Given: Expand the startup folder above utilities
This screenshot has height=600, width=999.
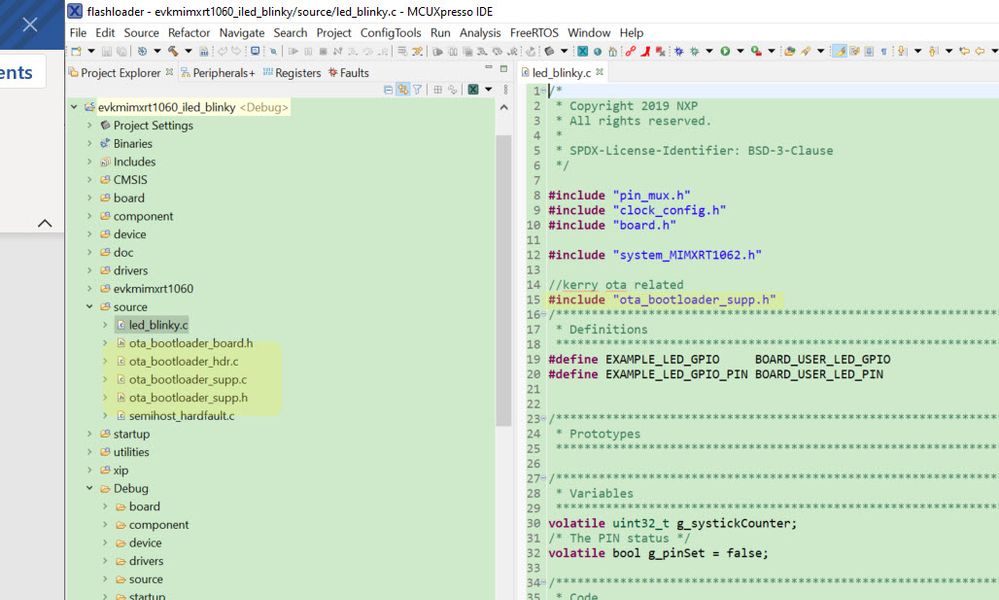Looking at the screenshot, I should pyautogui.click(x=90, y=434).
